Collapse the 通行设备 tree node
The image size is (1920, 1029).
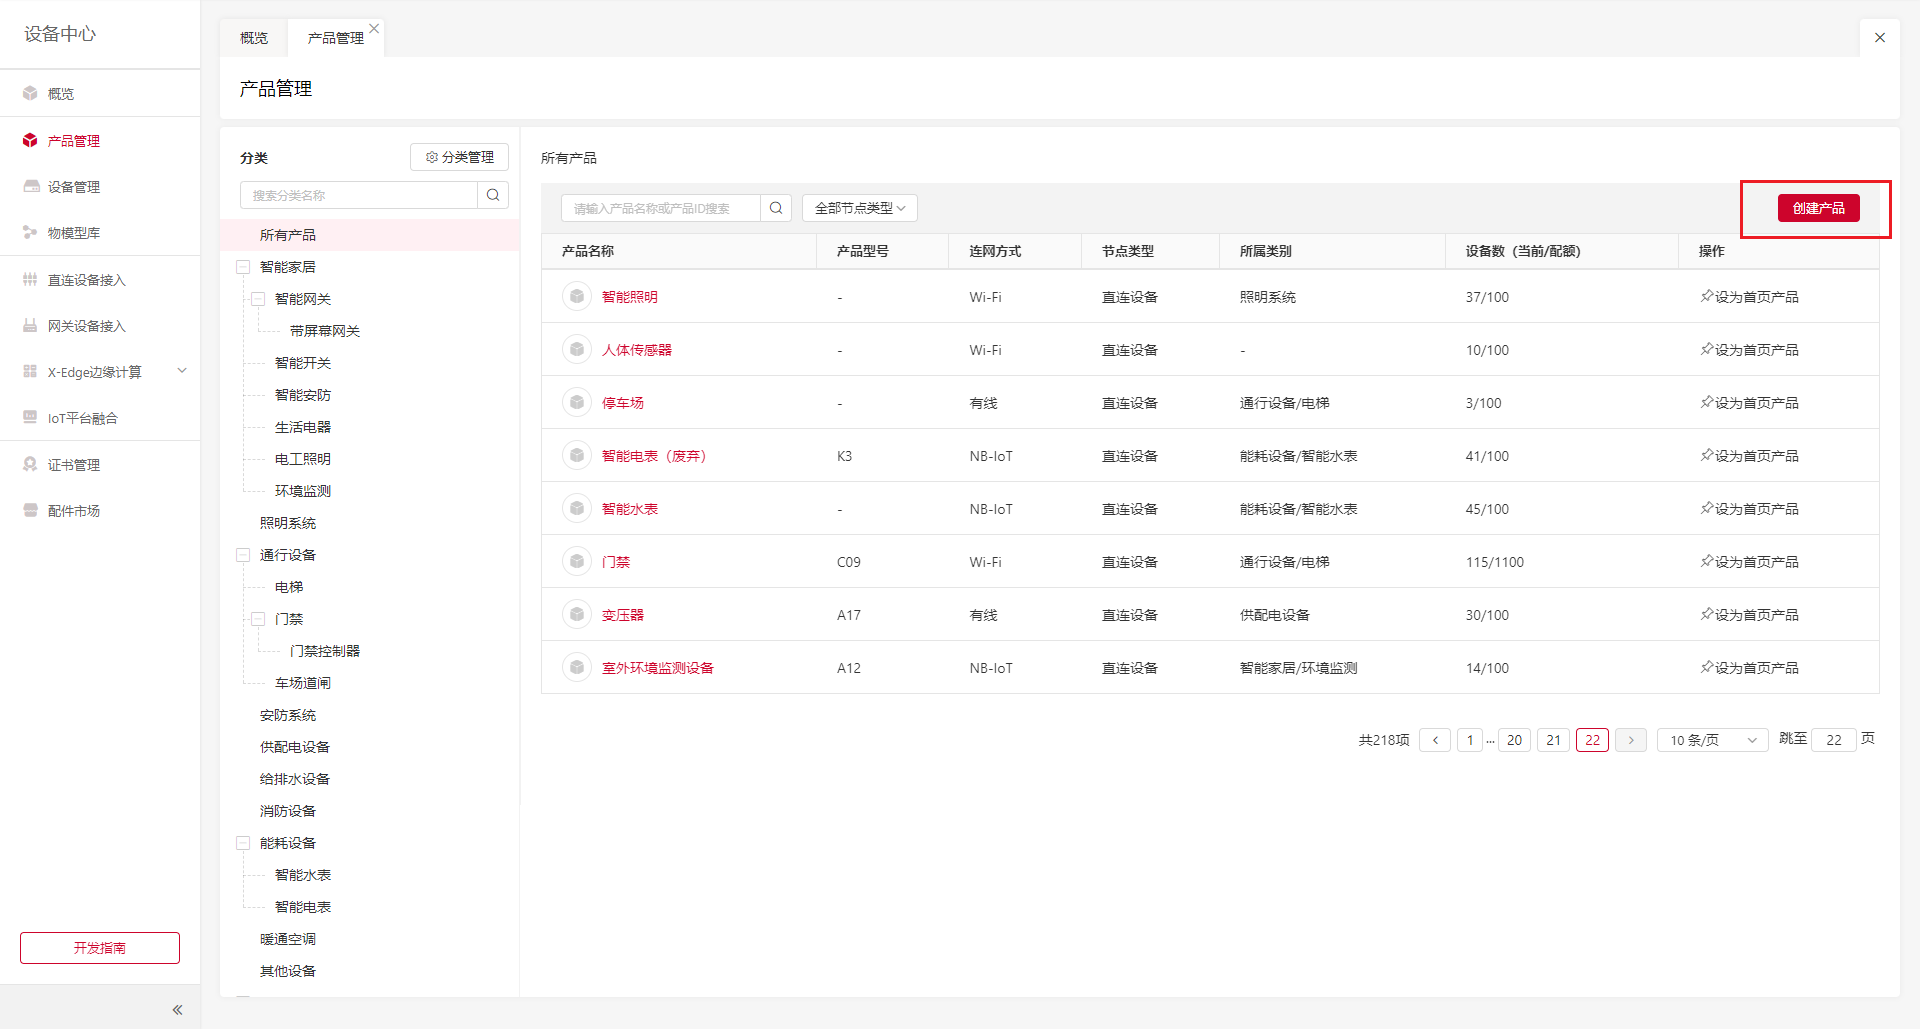(x=243, y=555)
